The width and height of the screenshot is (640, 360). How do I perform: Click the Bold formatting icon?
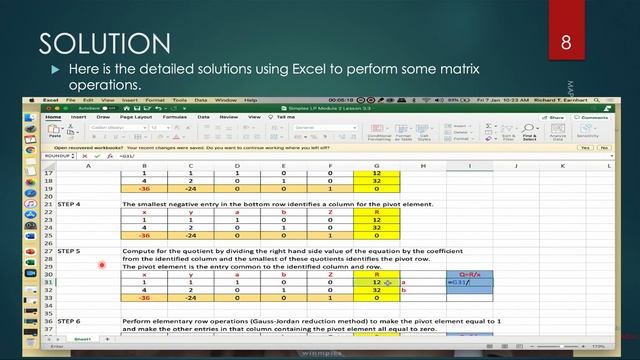[94, 137]
